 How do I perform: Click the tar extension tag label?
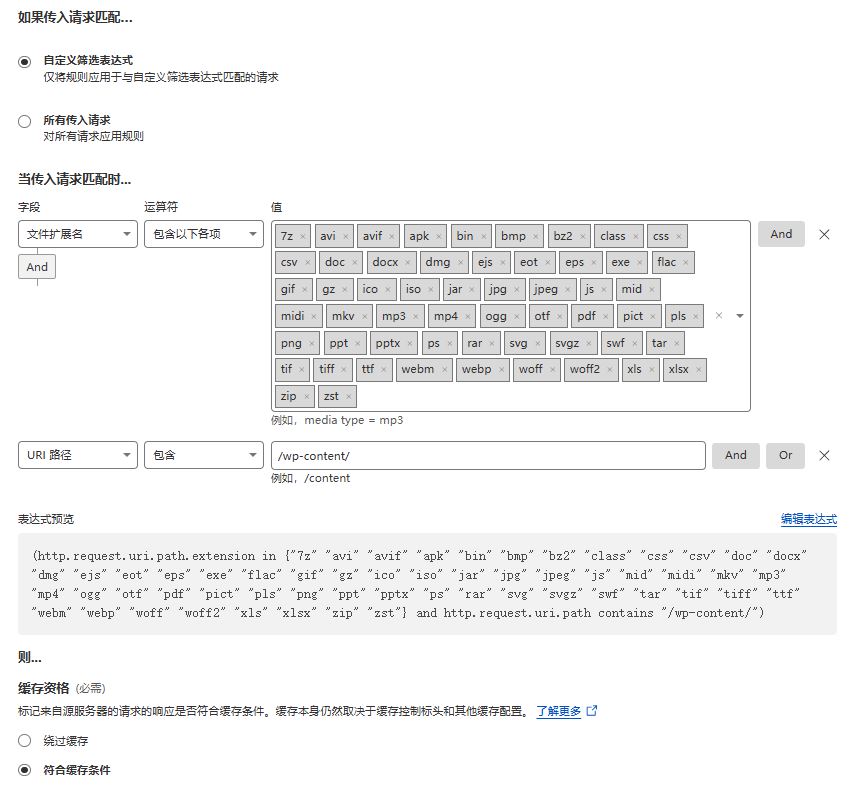(659, 343)
